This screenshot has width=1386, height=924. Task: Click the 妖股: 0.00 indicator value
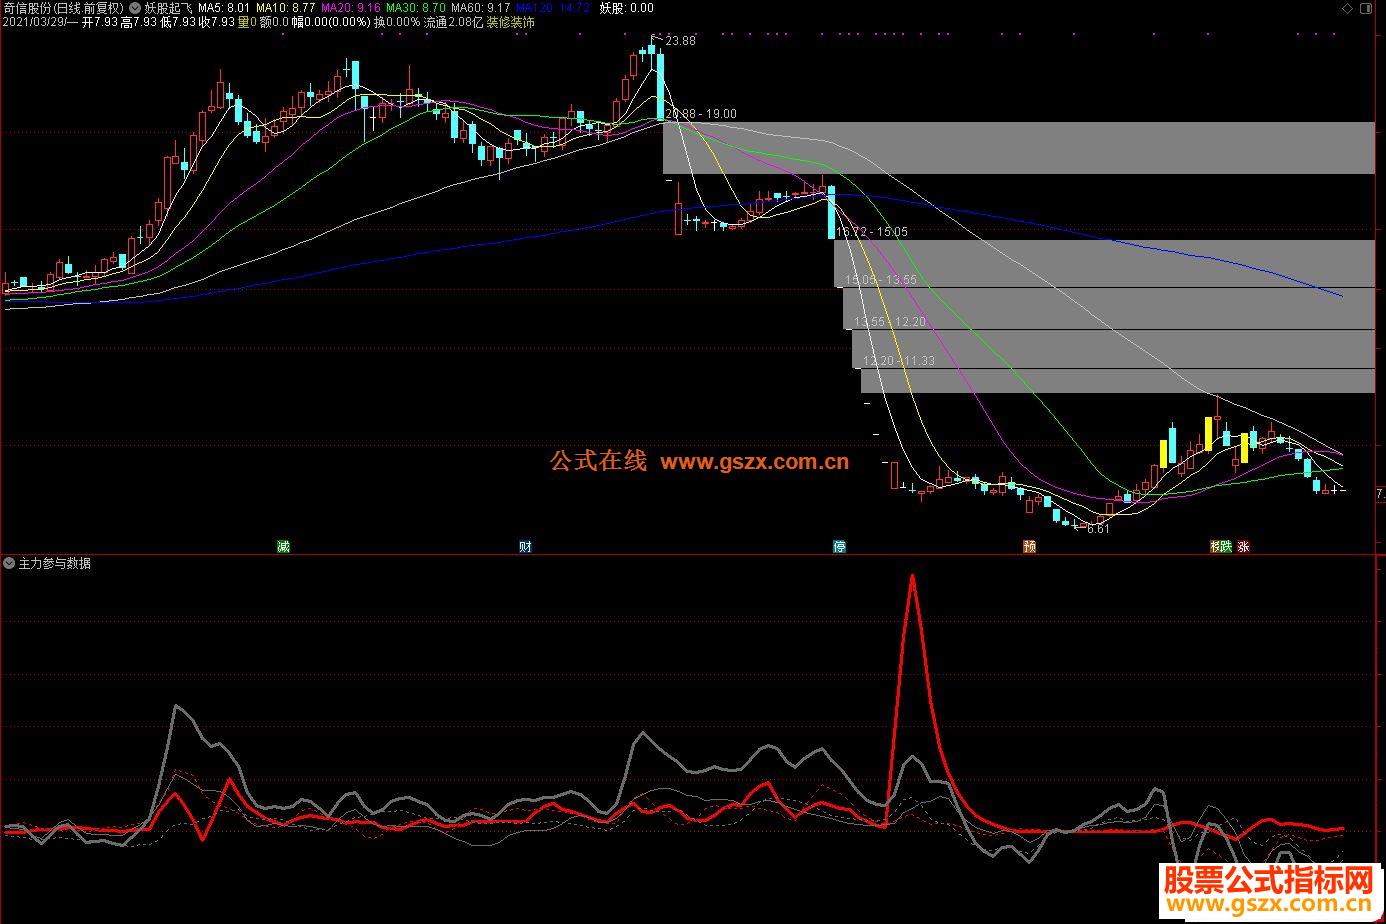[626, 8]
